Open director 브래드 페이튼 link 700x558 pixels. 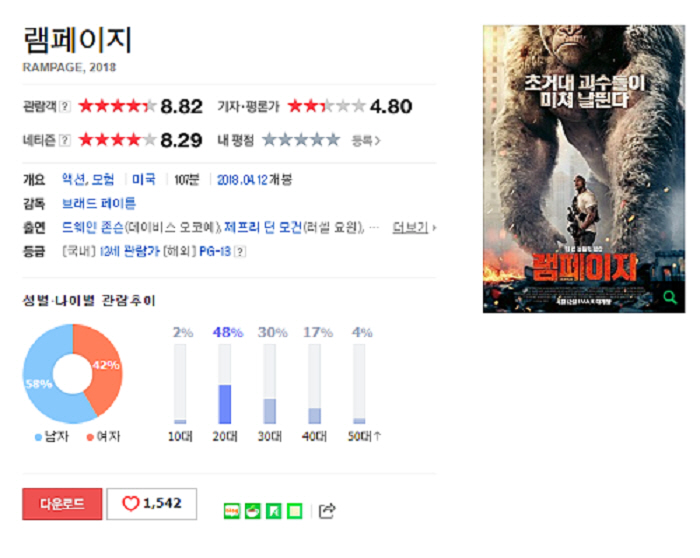click(x=99, y=204)
